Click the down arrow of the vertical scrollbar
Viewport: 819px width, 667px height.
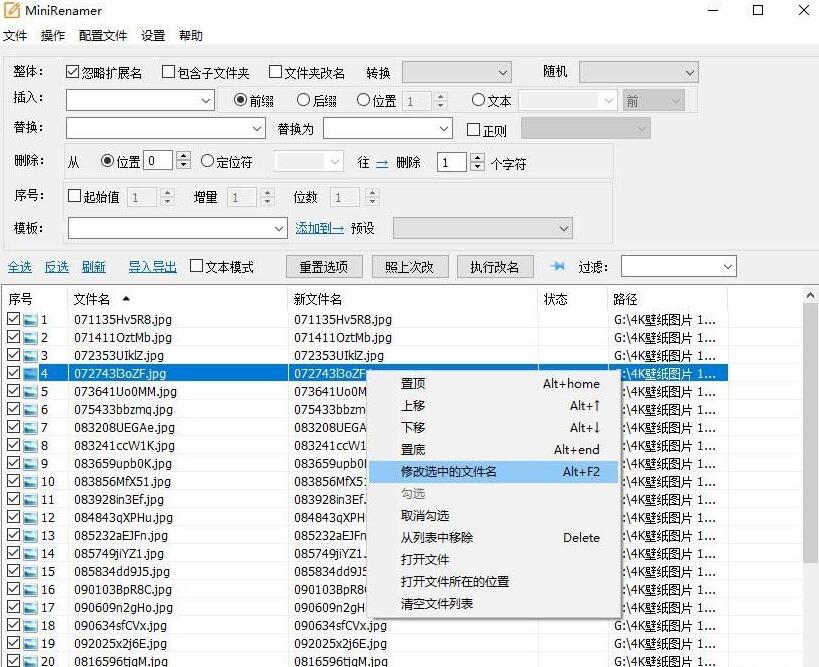click(x=810, y=657)
